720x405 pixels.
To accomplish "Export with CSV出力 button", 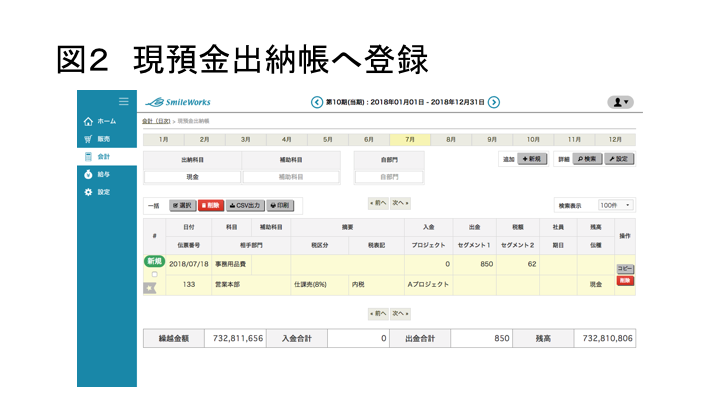I will pyautogui.click(x=245, y=206).
